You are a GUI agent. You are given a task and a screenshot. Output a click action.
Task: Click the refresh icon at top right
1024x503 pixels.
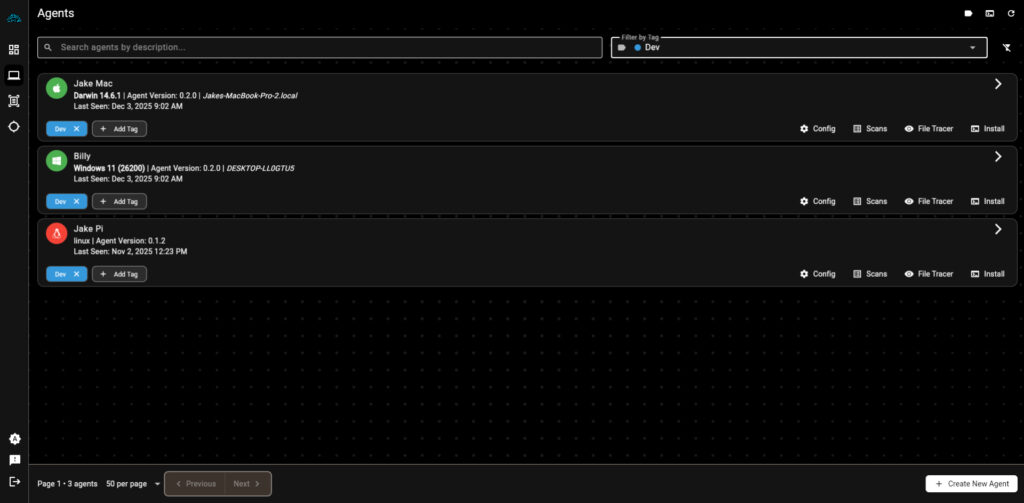pos(1011,14)
